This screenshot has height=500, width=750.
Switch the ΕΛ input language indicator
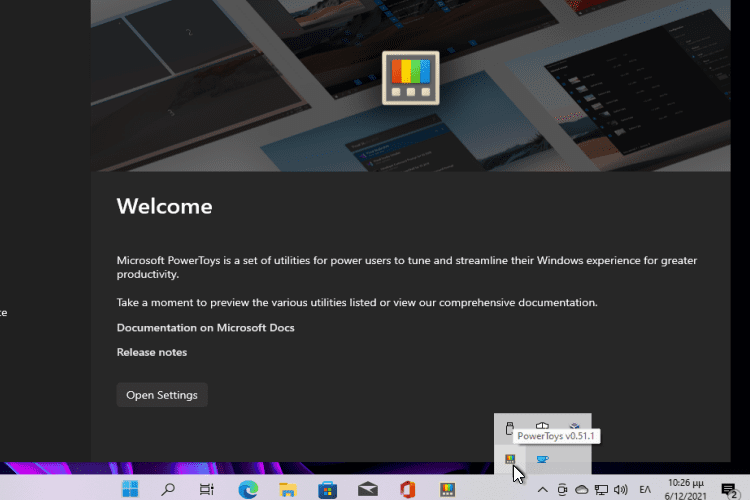(x=645, y=489)
